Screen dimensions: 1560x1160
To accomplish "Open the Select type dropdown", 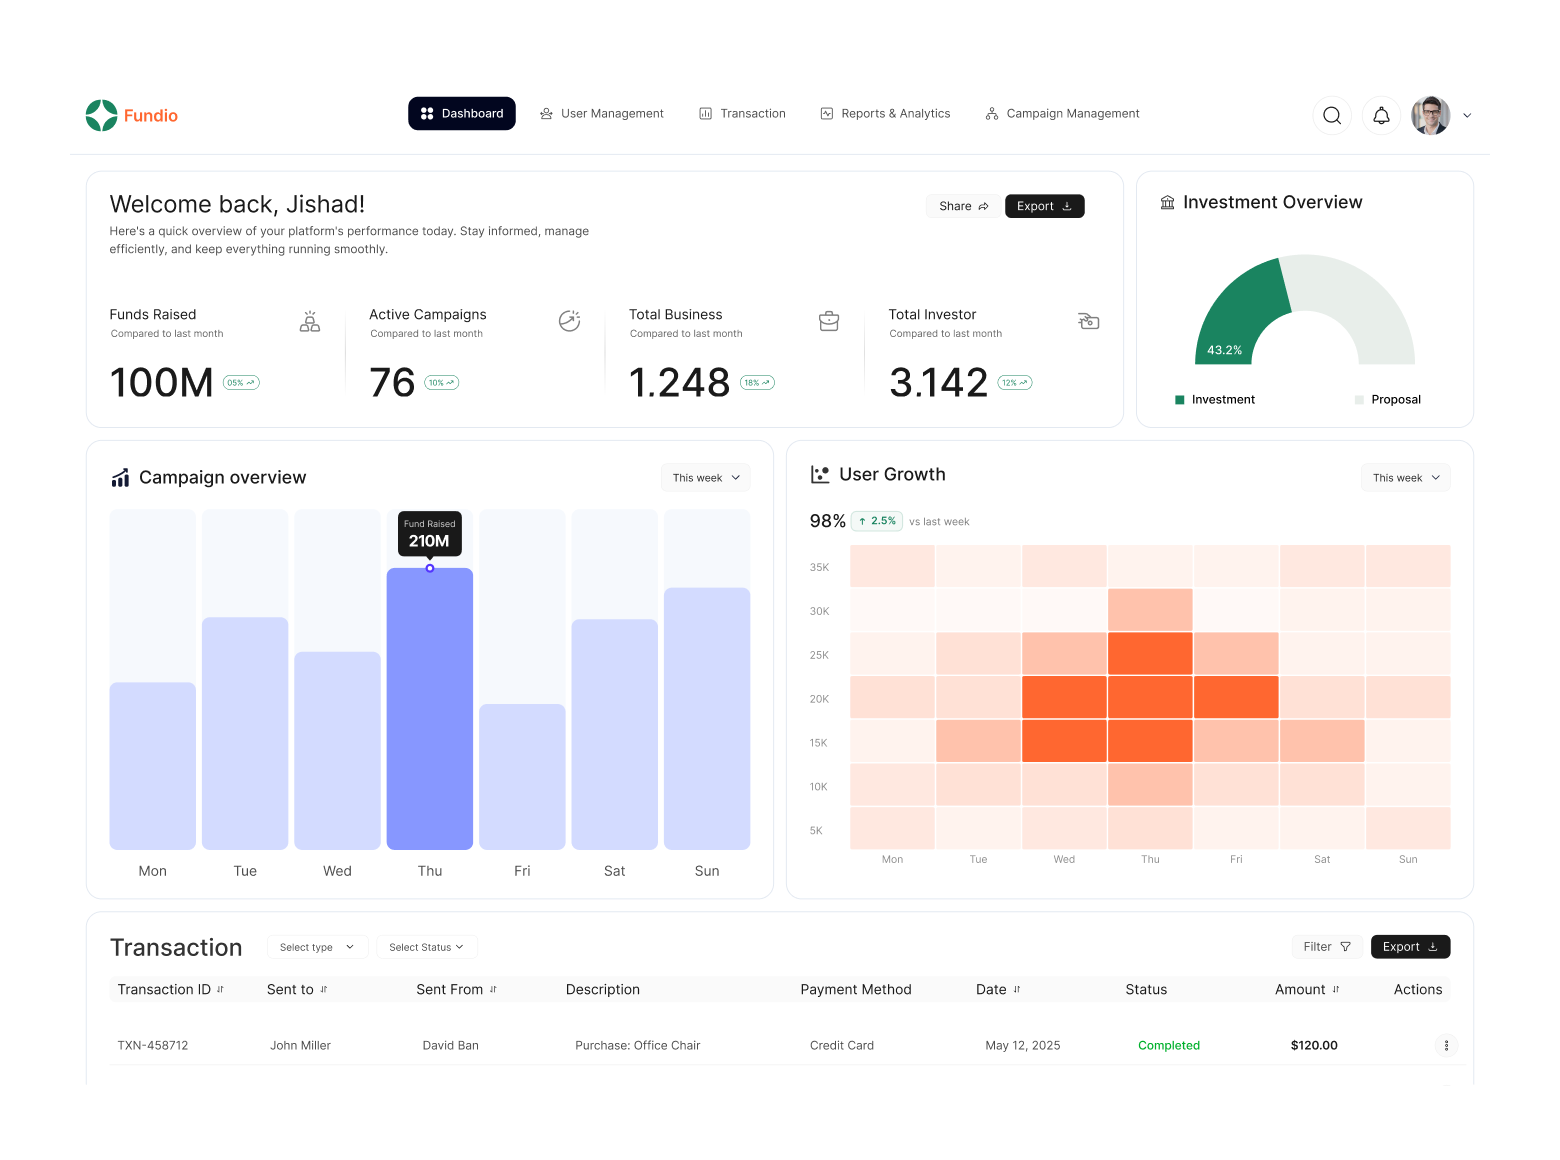I will (317, 947).
